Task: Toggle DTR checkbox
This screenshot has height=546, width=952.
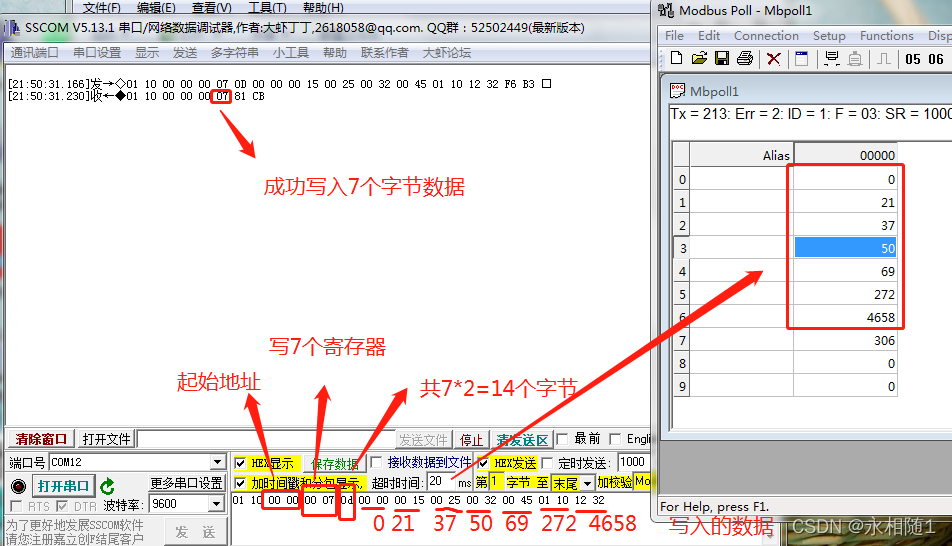Action: [61, 506]
